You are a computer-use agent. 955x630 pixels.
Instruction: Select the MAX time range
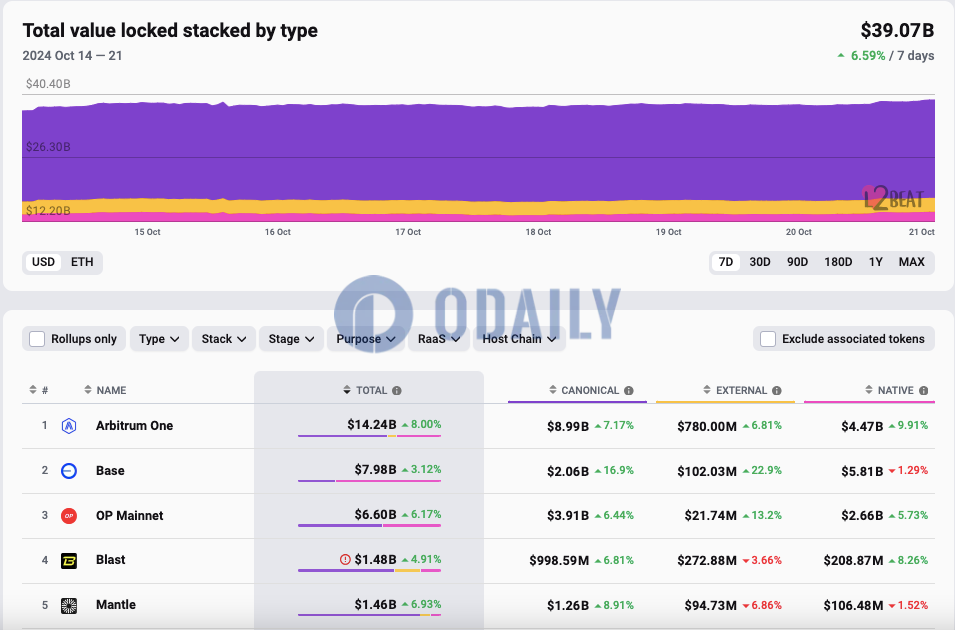click(x=912, y=262)
